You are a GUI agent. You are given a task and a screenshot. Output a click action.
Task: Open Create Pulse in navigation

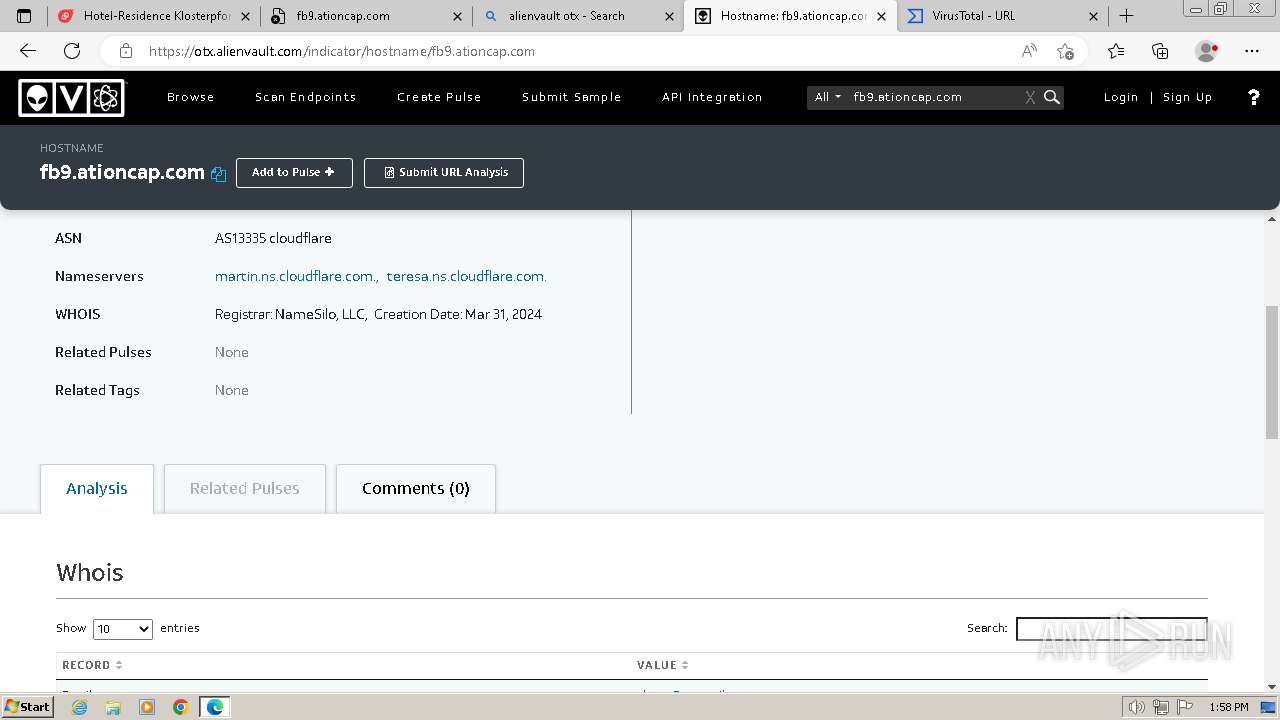point(439,97)
